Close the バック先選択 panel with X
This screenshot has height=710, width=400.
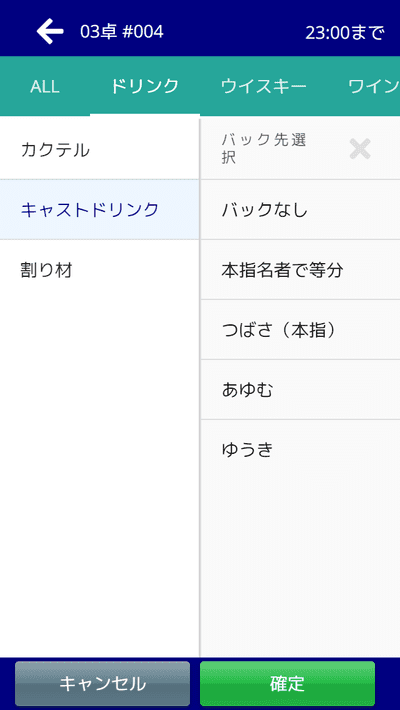click(360, 149)
